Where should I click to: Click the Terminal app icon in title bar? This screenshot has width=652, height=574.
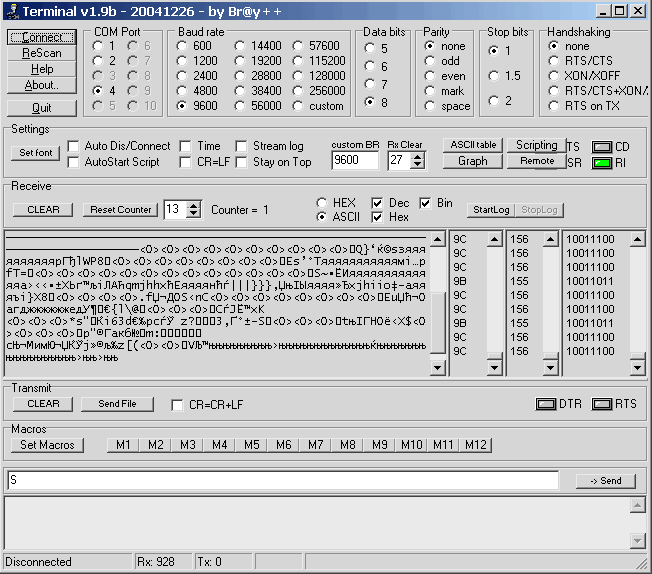pyautogui.click(x=12, y=11)
